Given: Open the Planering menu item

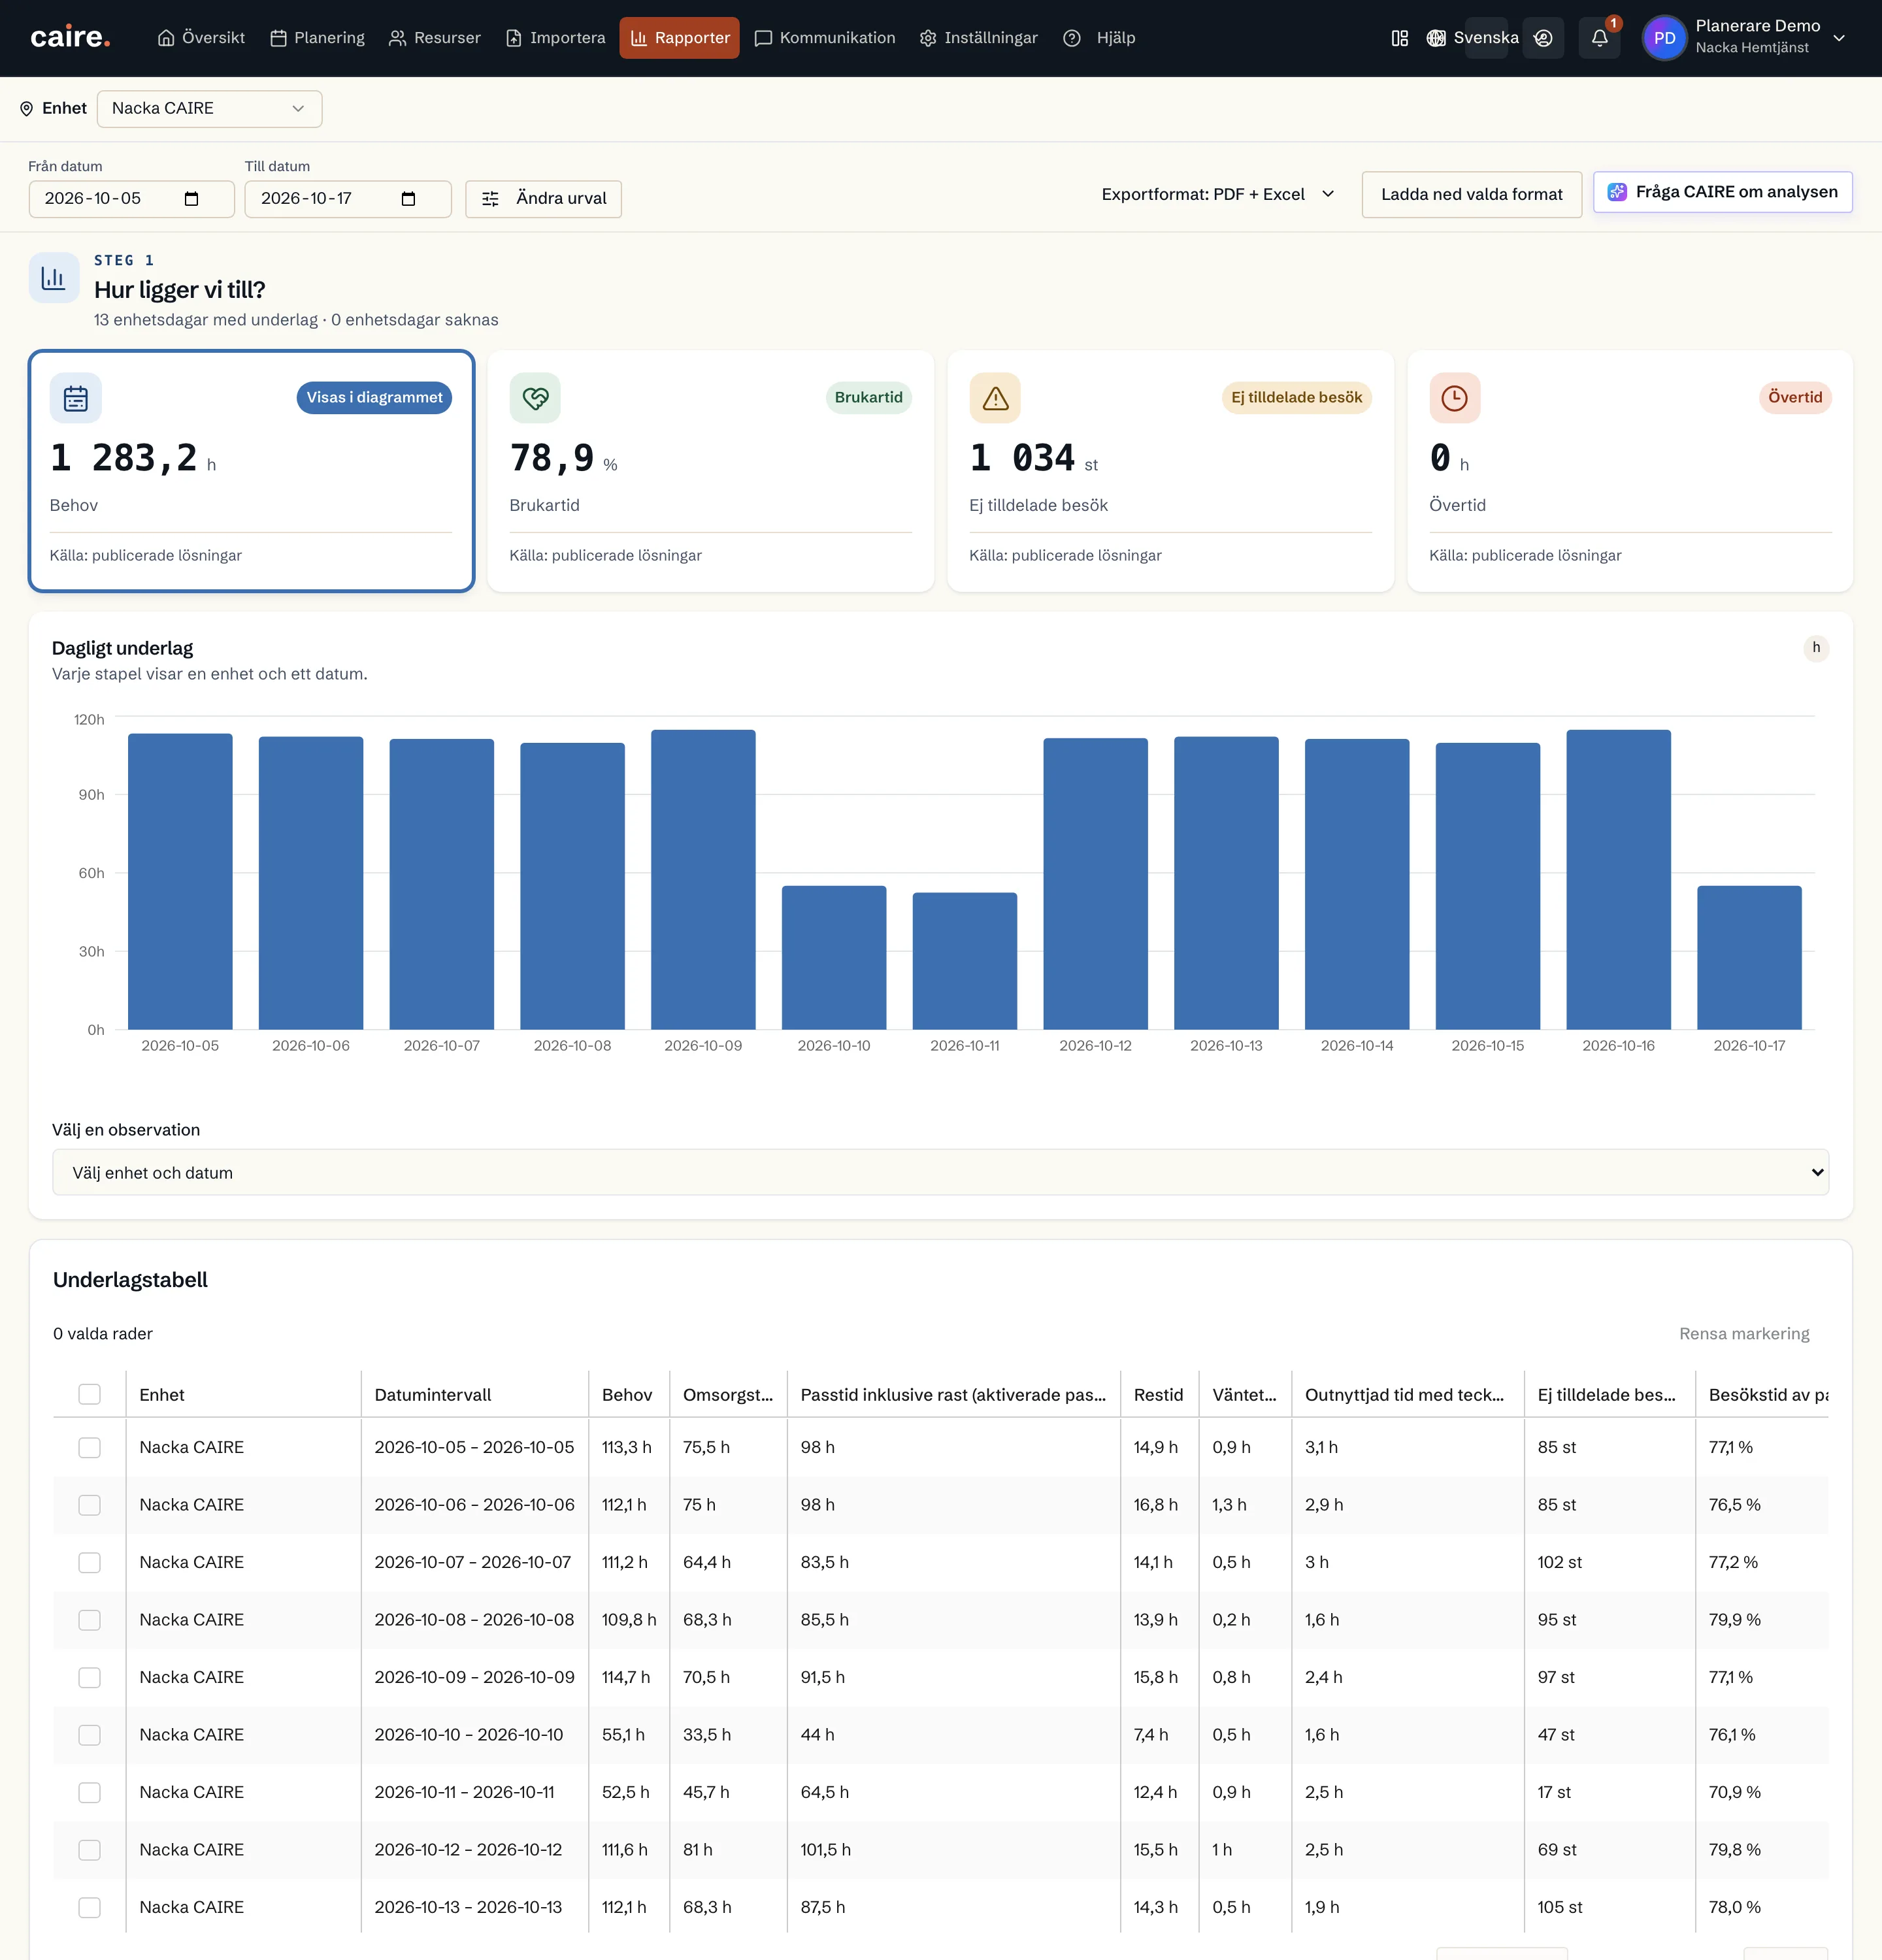Looking at the screenshot, I should [317, 38].
